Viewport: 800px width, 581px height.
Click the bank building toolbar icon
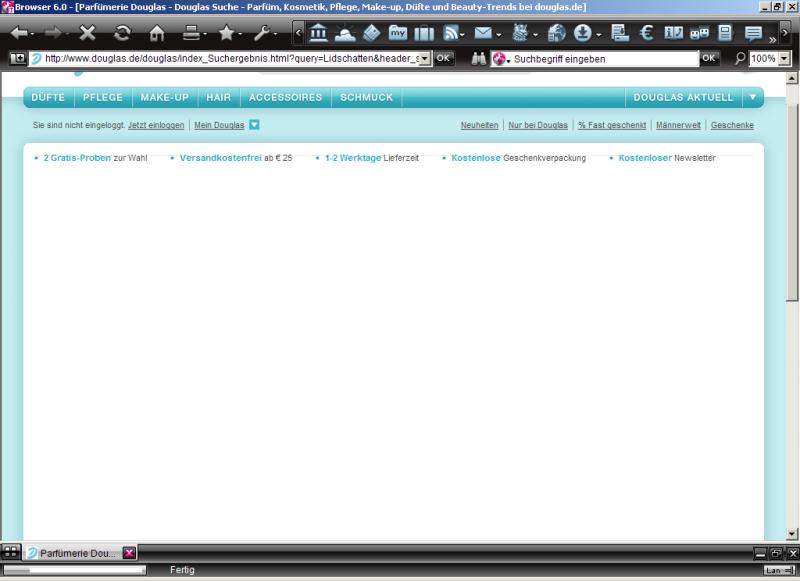click(x=318, y=33)
